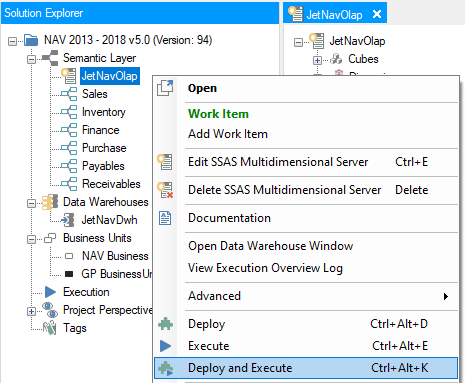Collapse the Data Warehouses node
The height and width of the screenshot is (383, 465).
point(31,203)
